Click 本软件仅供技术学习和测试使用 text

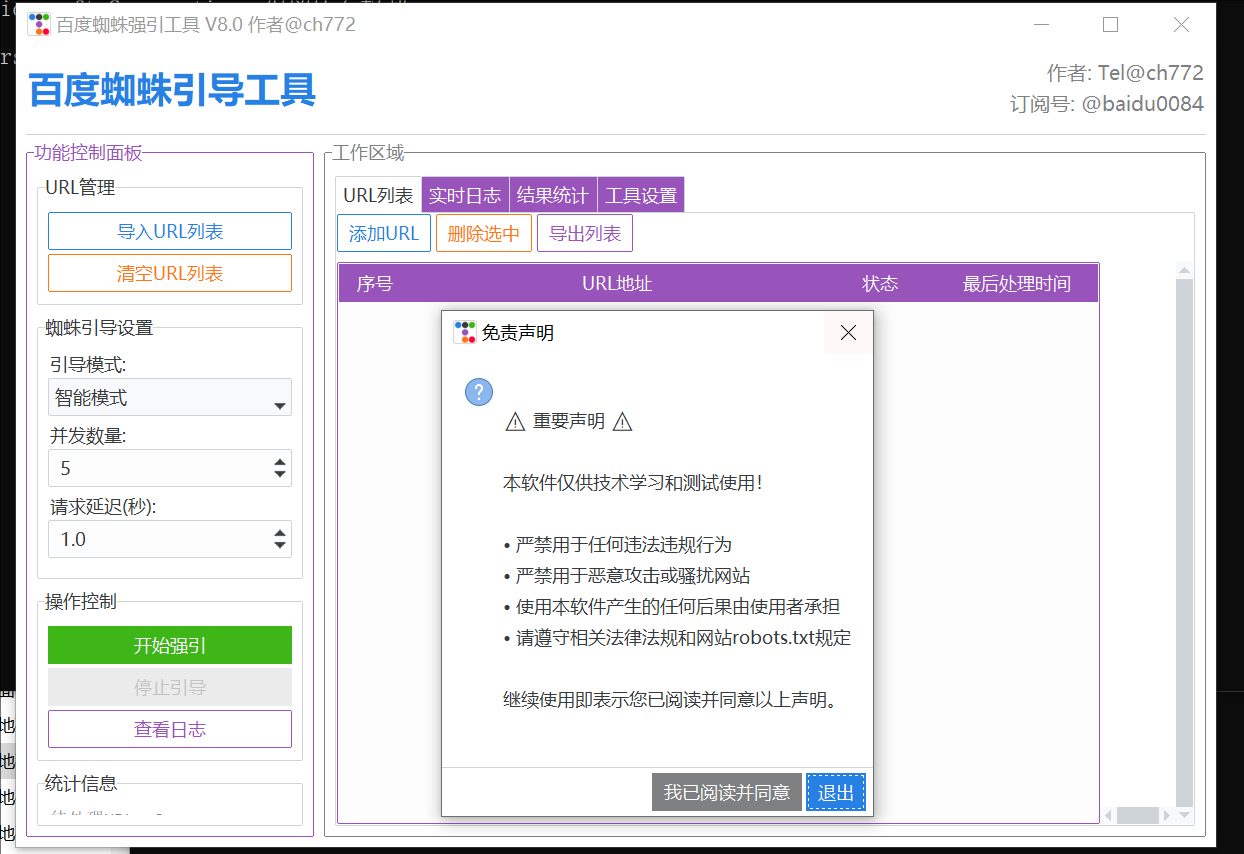point(633,483)
